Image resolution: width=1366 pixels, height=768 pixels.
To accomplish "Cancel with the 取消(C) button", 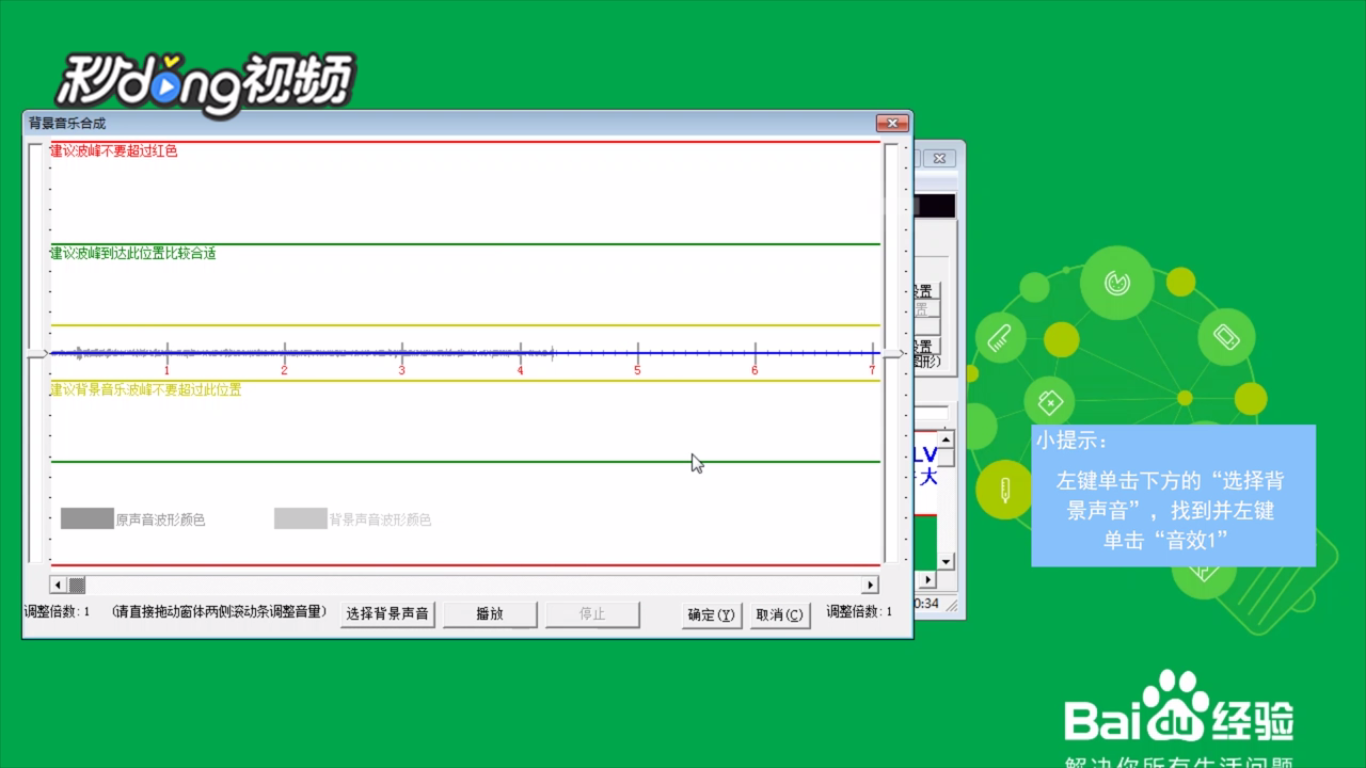I will coord(780,615).
